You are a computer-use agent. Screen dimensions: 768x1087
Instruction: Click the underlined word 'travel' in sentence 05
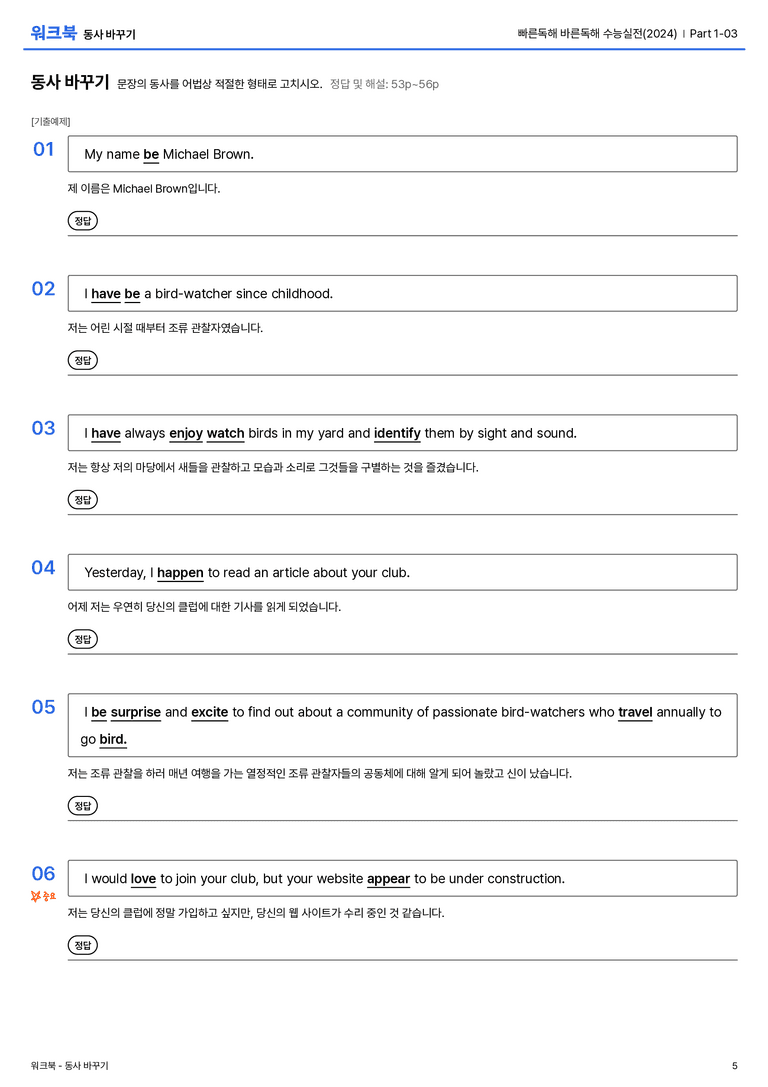pos(635,713)
